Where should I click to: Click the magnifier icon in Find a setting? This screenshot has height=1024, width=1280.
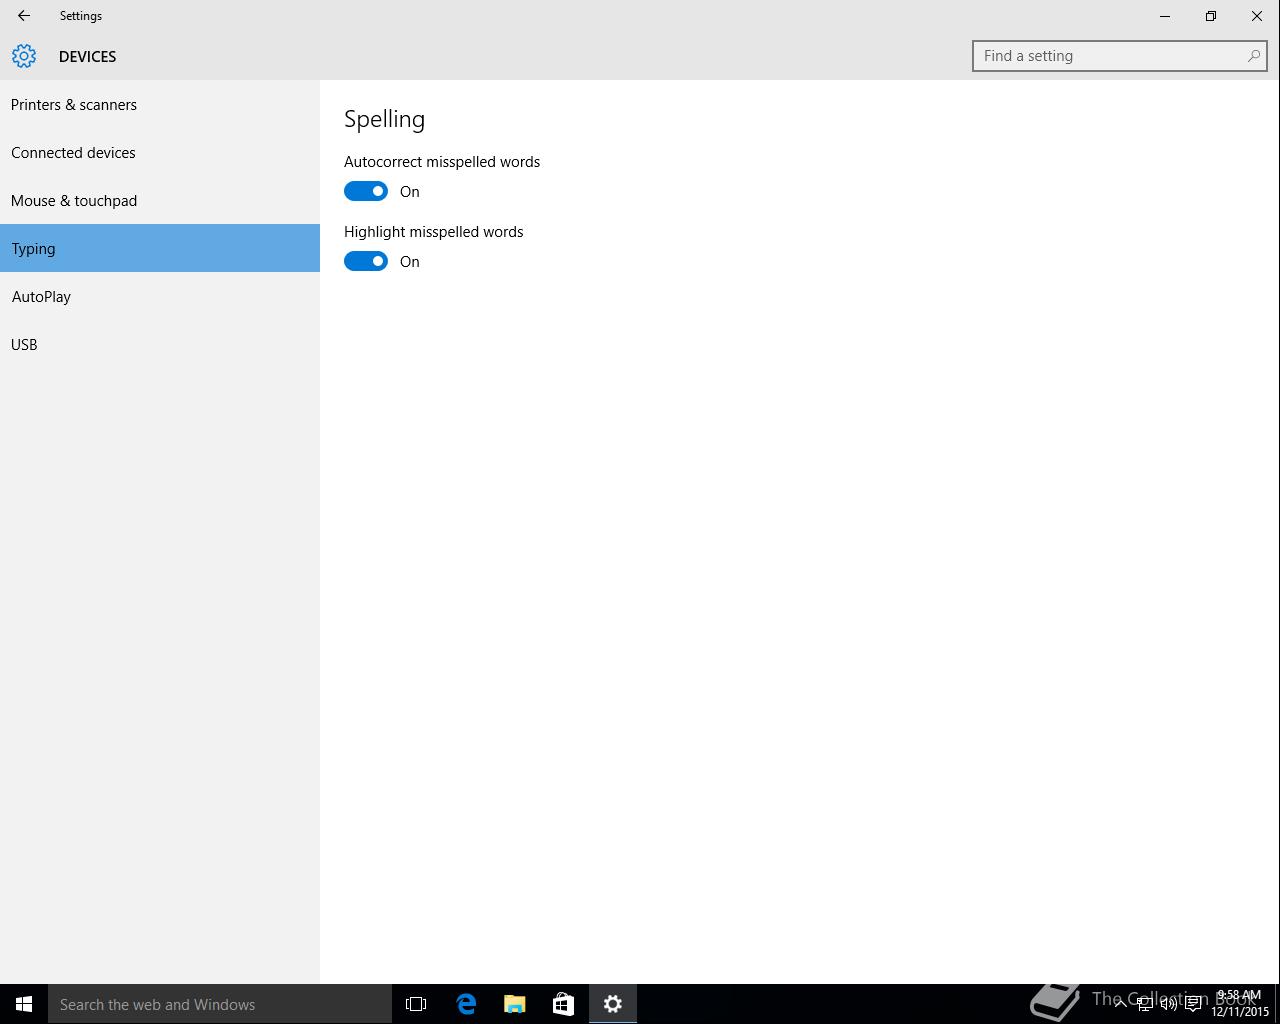pos(1253,56)
